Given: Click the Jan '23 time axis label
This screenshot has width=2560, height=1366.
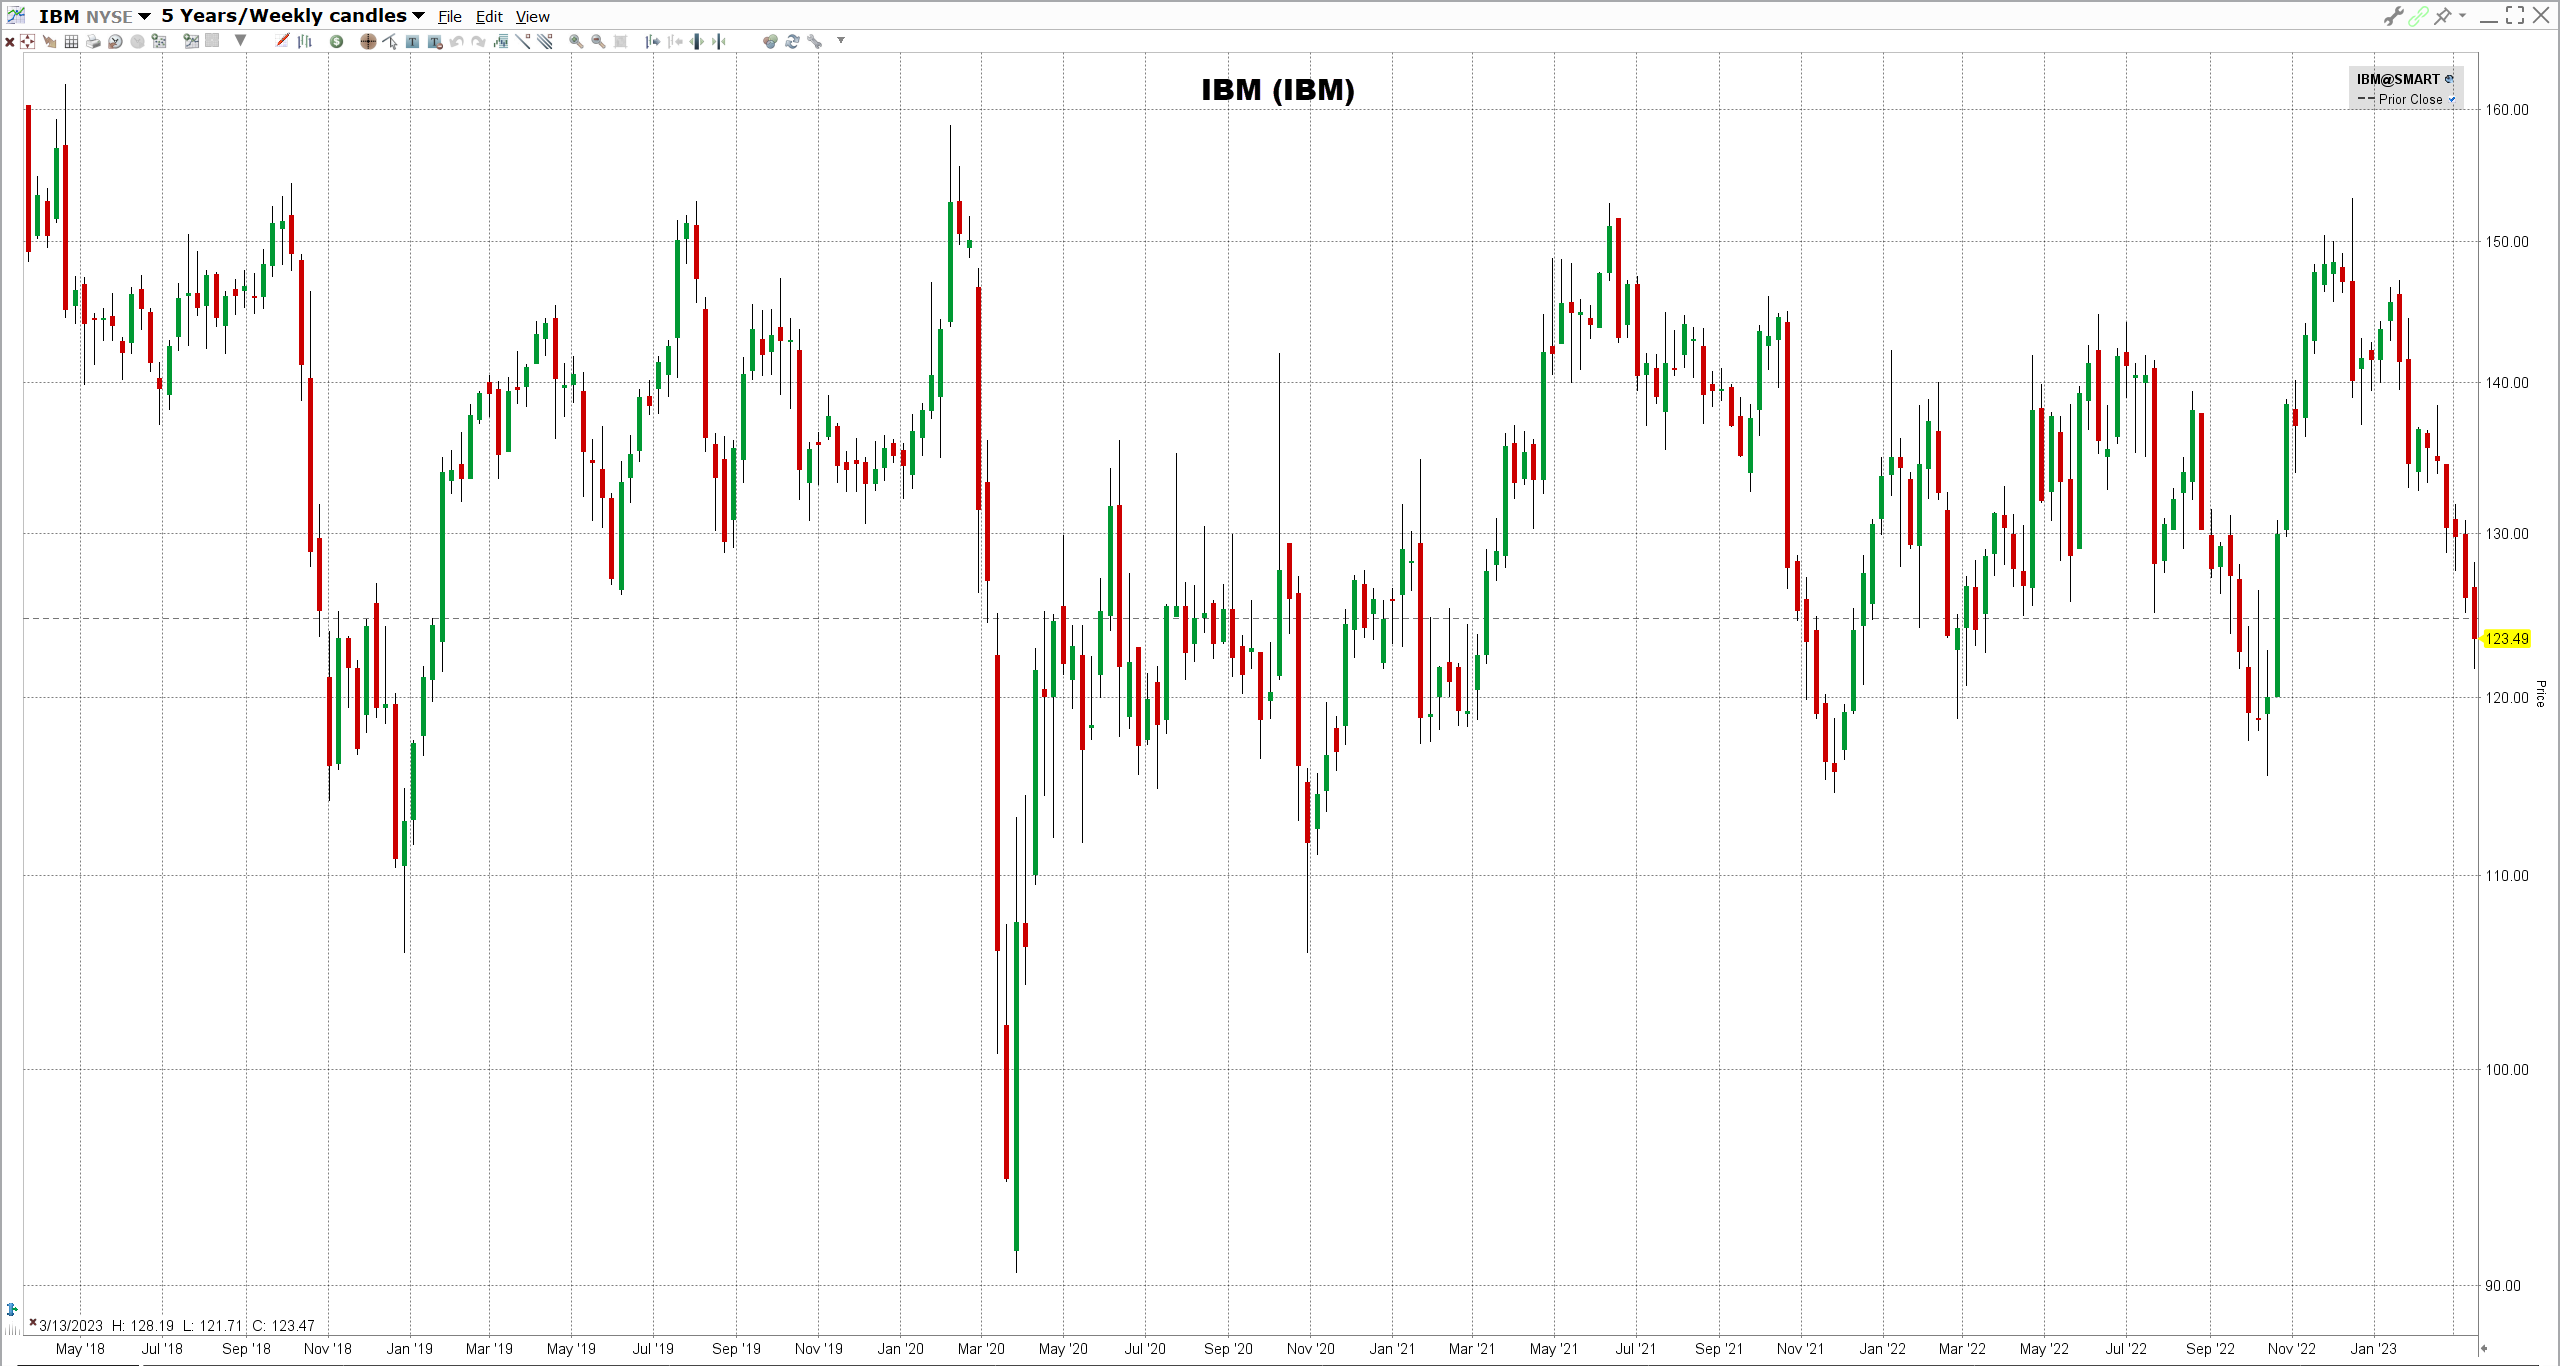Looking at the screenshot, I should (x=2373, y=1349).
